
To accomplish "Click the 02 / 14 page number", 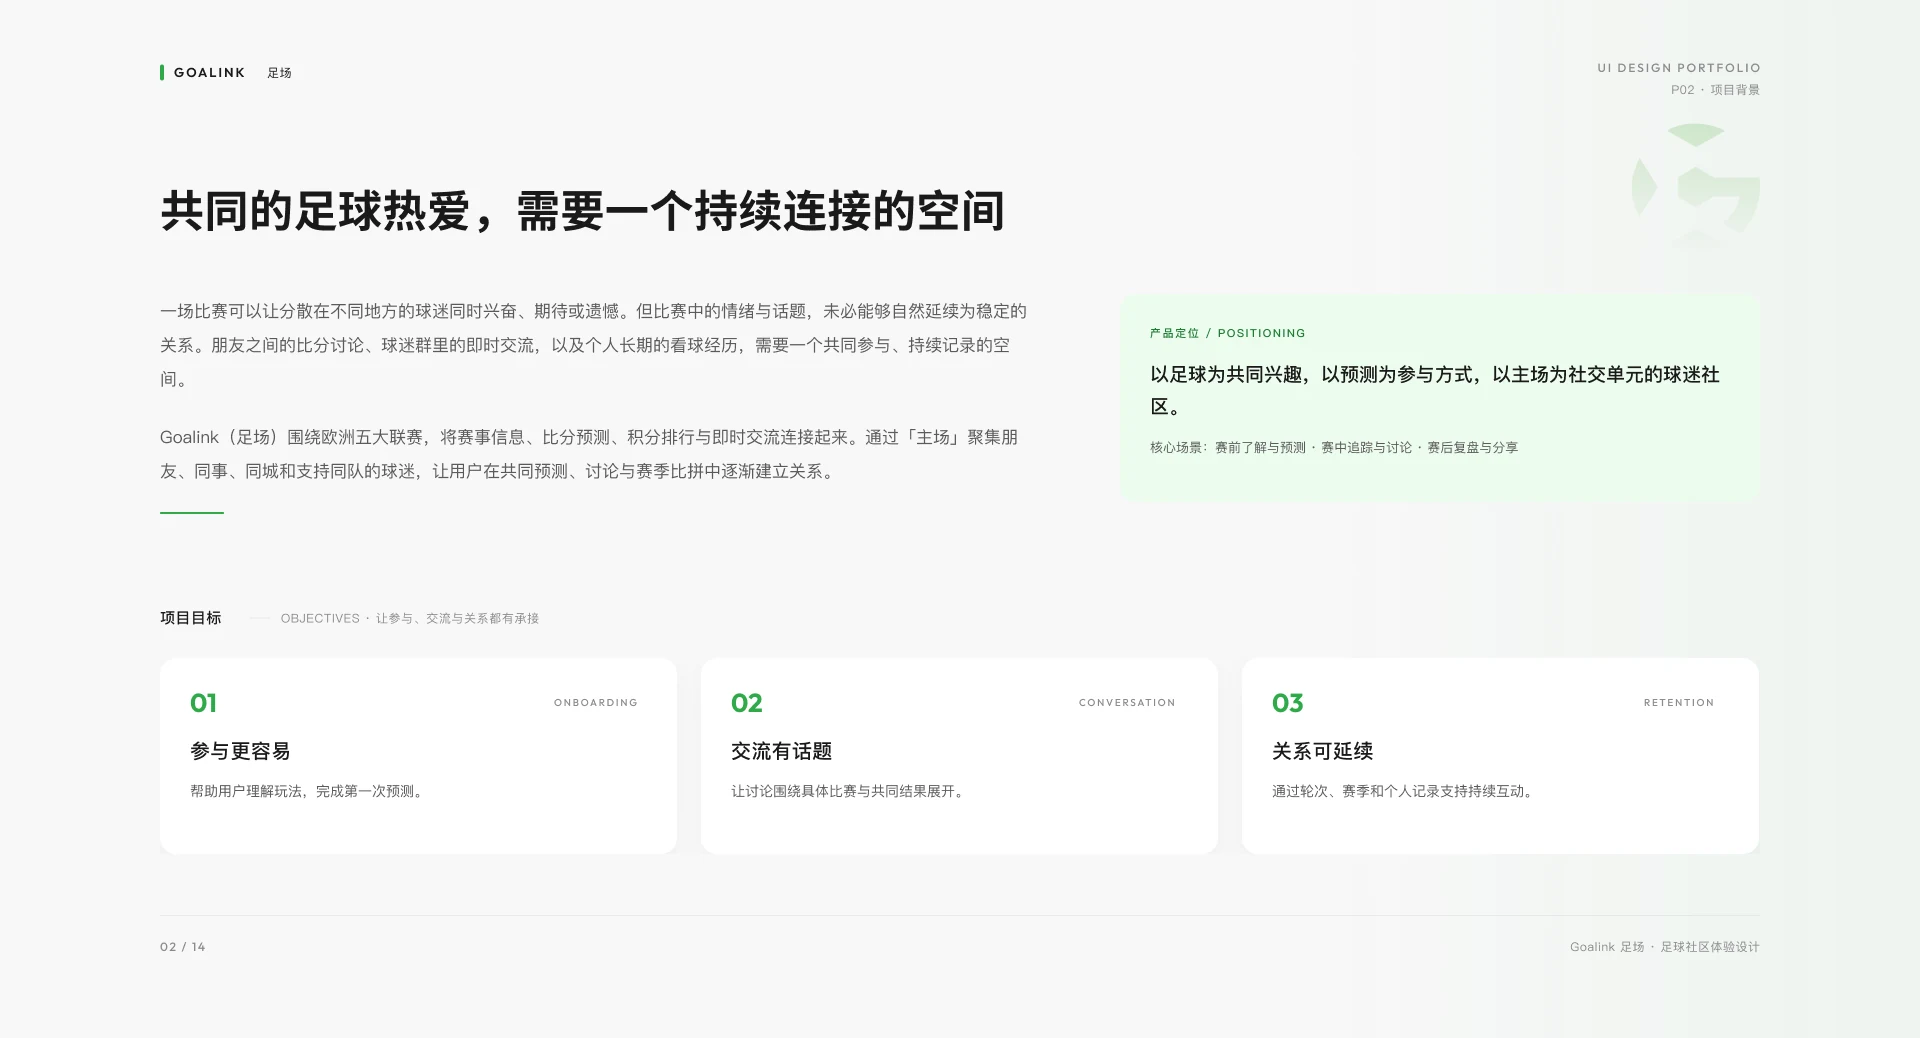I will pos(183,947).
